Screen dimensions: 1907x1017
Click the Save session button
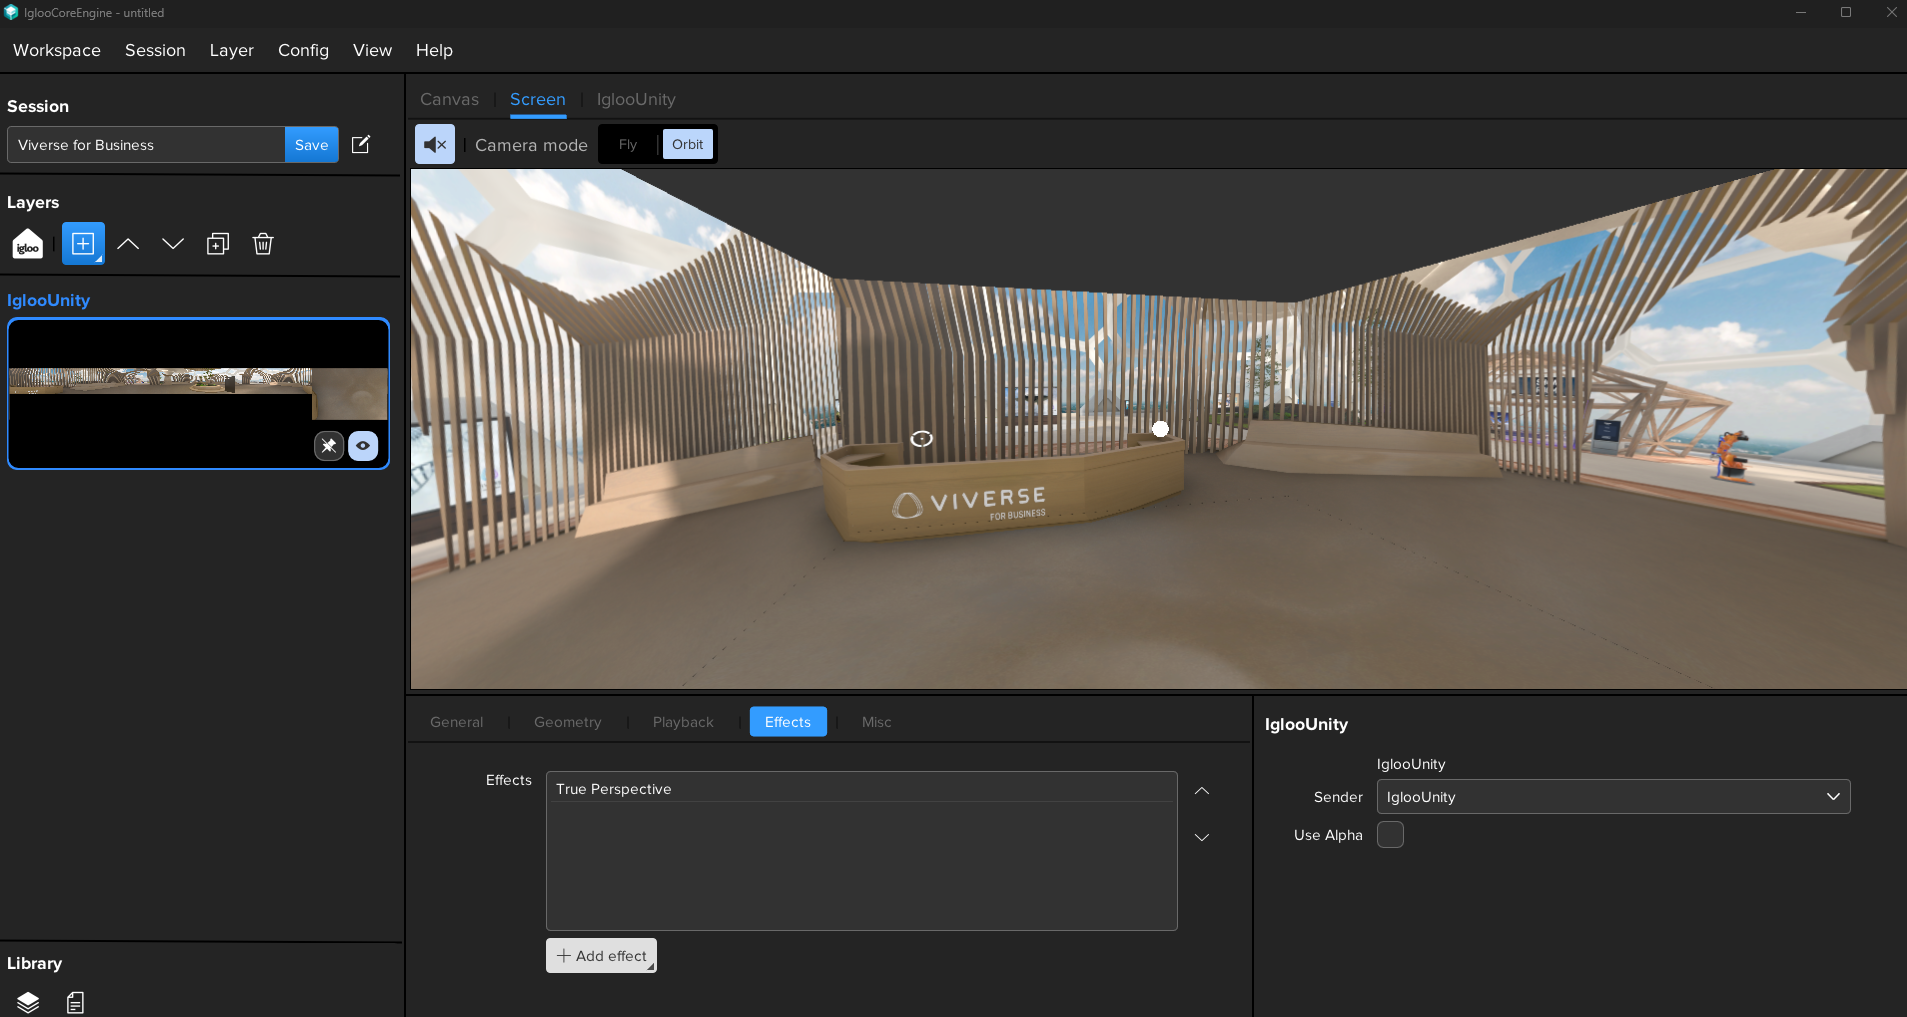pos(311,145)
